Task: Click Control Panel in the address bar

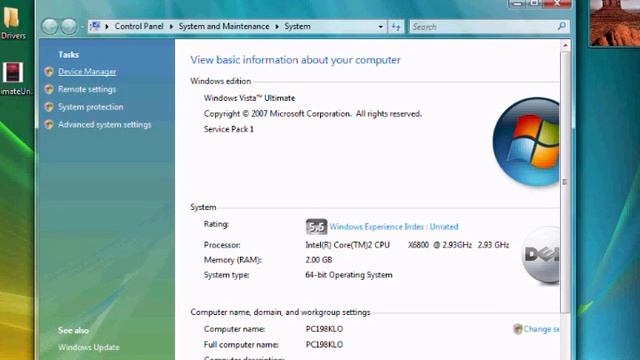Action: tap(139, 26)
